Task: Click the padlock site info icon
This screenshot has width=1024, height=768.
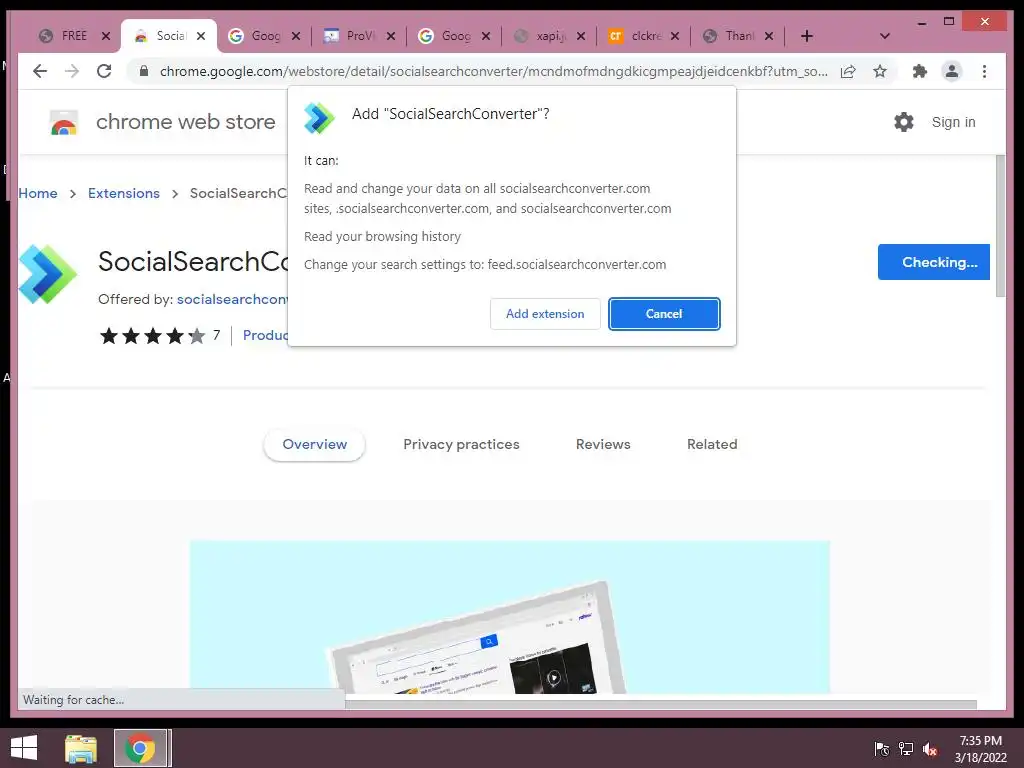Action: pos(144,71)
